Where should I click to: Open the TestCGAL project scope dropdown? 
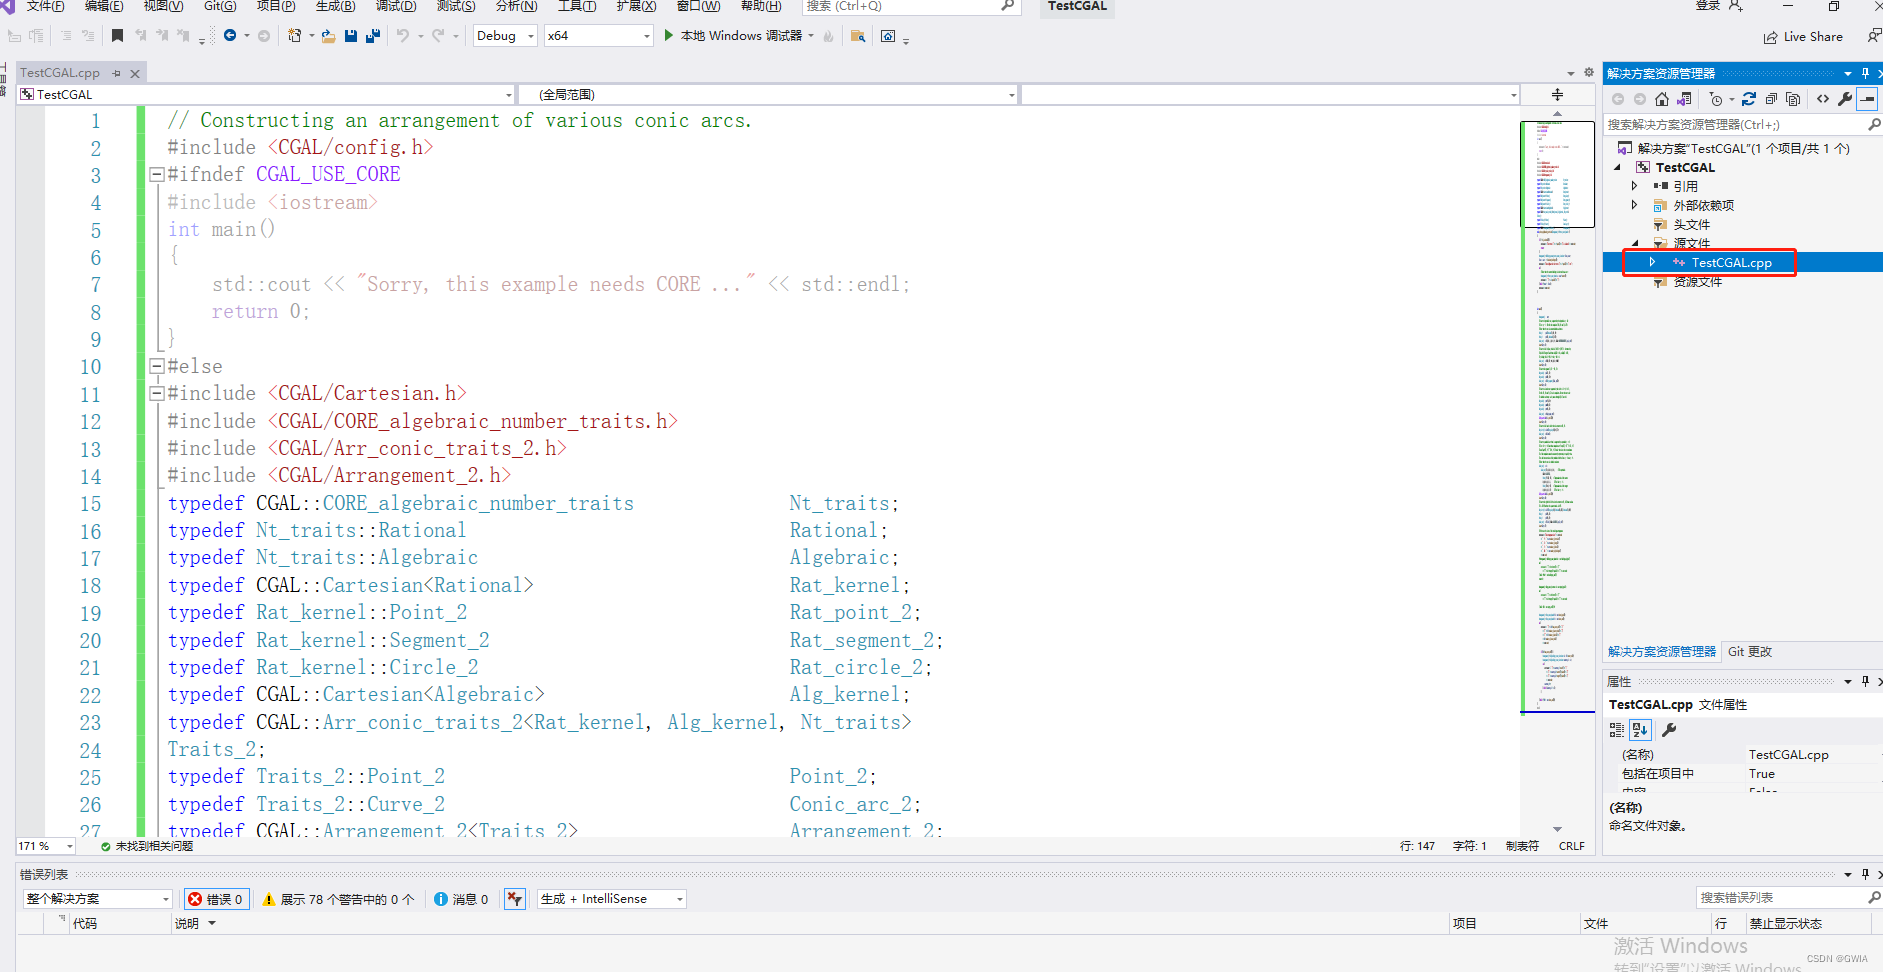[x=266, y=94]
